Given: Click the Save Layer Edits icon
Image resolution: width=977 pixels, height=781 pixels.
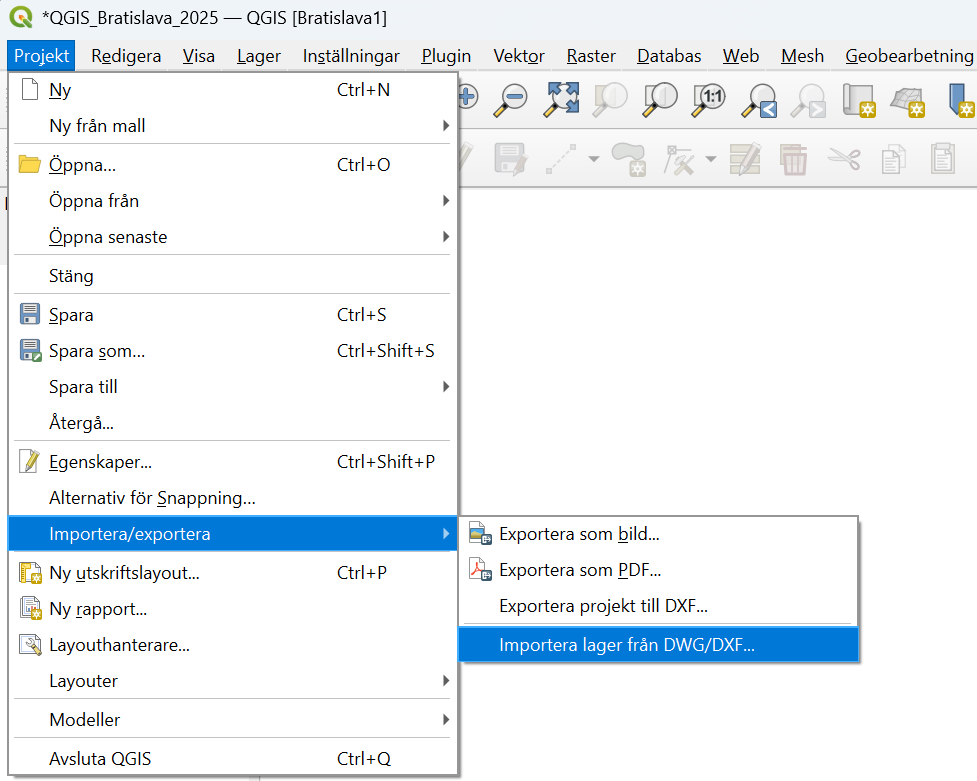Looking at the screenshot, I should click(x=511, y=159).
